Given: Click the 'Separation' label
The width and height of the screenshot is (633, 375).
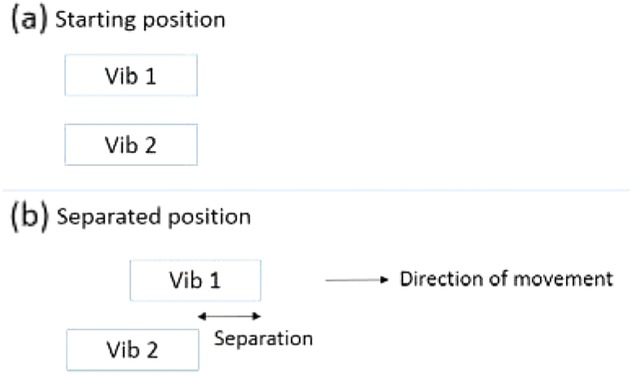Looking at the screenshot, I should (x=263, y=338).
